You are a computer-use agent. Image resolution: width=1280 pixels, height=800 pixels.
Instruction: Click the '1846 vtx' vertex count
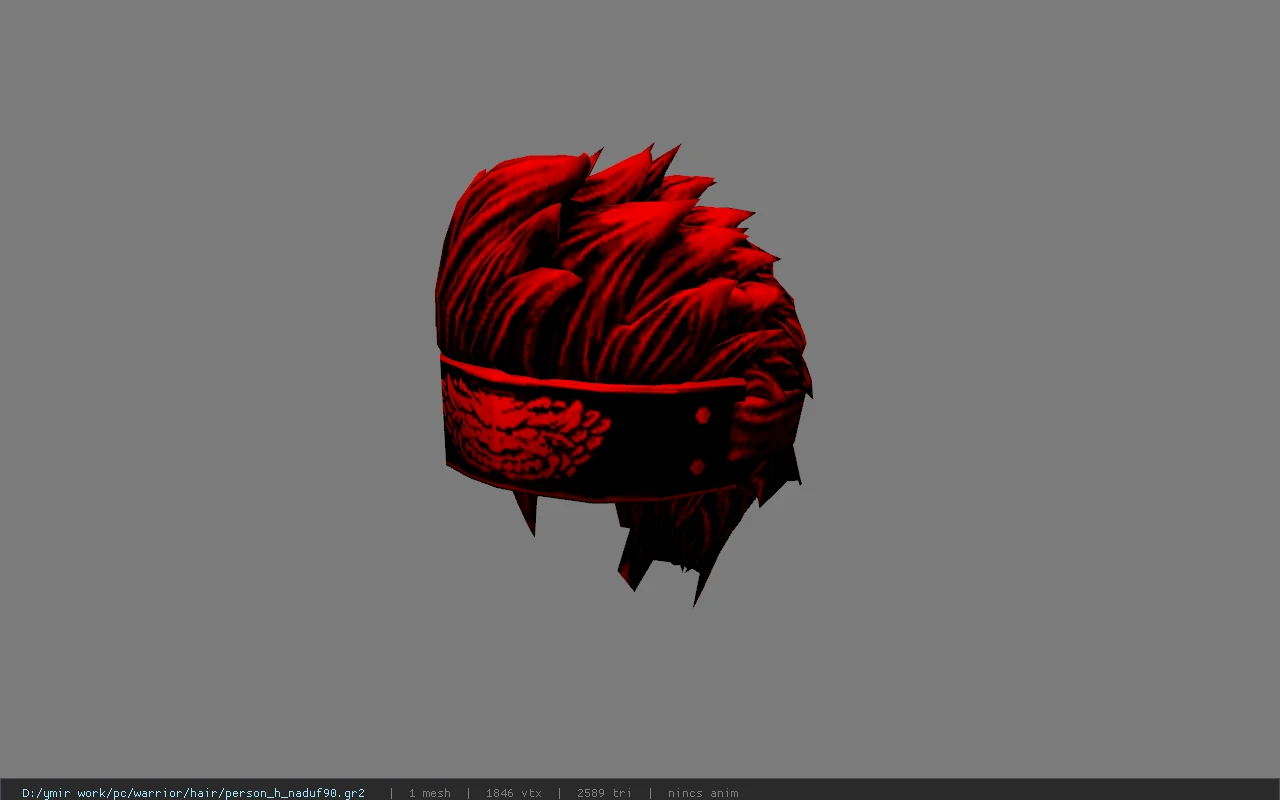(514, 793)
